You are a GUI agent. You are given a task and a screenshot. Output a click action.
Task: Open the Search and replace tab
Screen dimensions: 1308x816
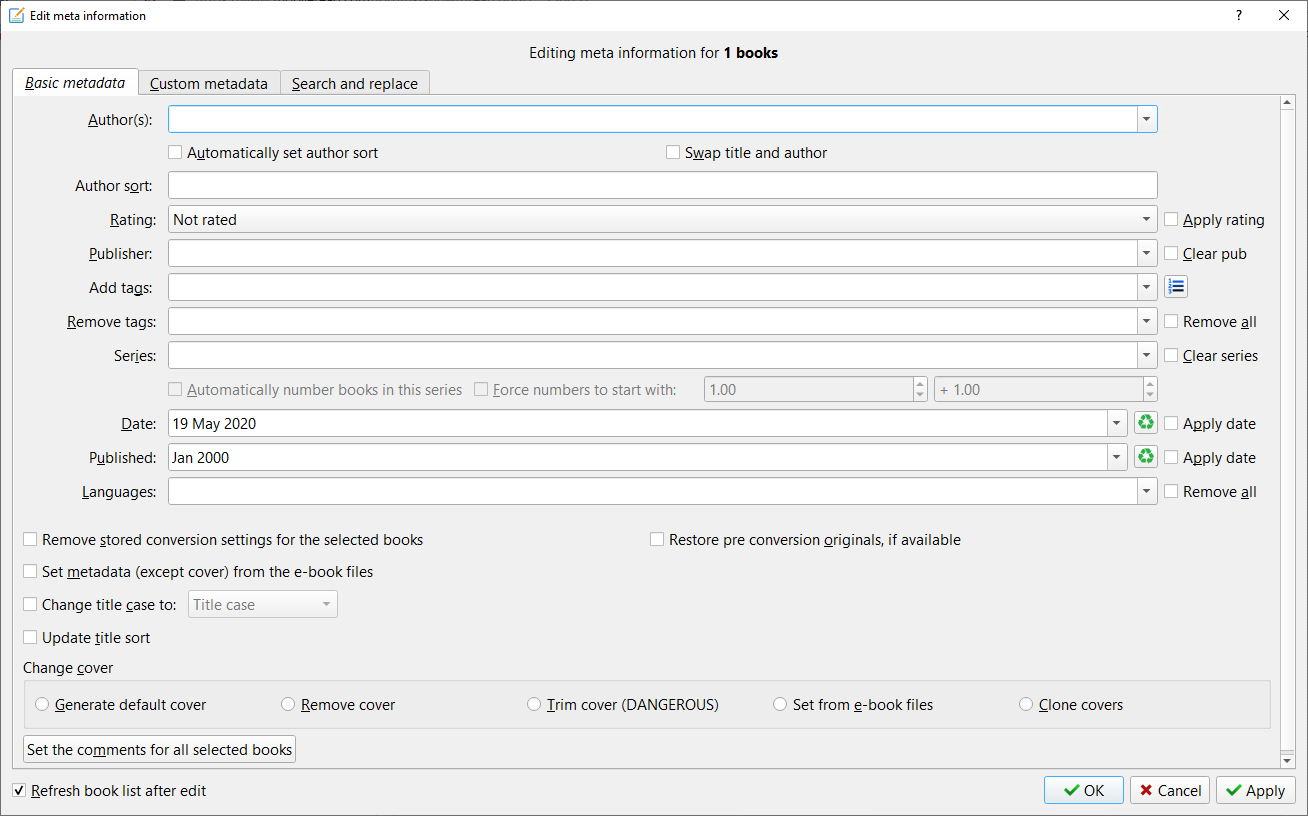click(x=355, y=84)
